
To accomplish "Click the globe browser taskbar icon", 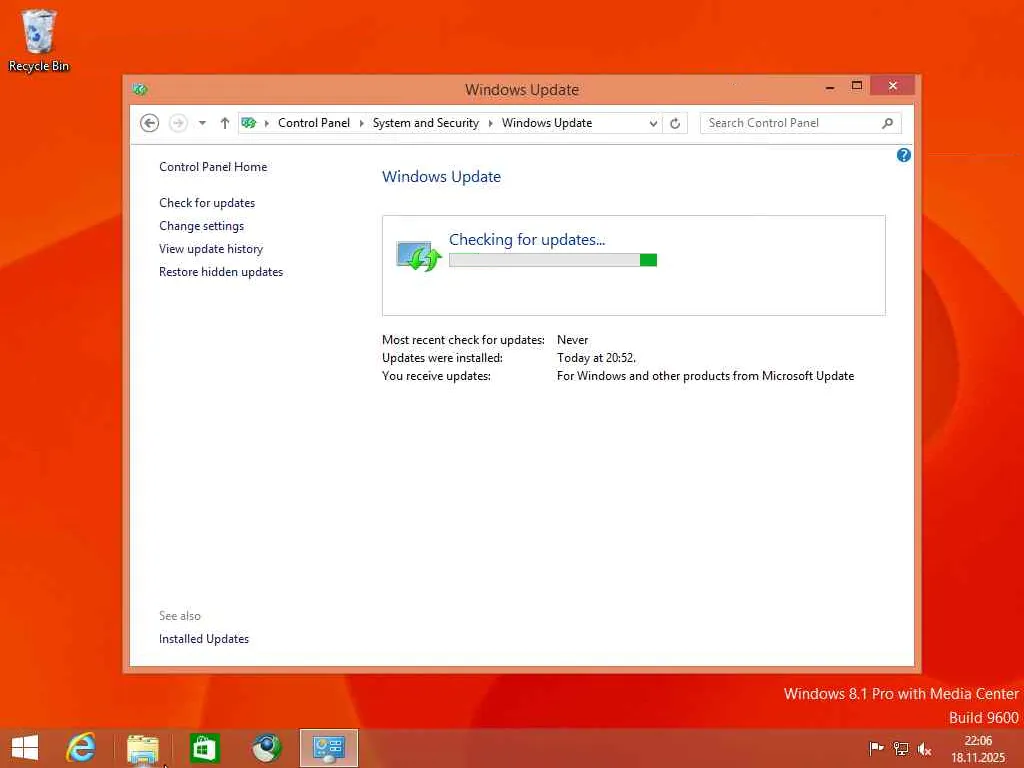I will pos(266,748).
